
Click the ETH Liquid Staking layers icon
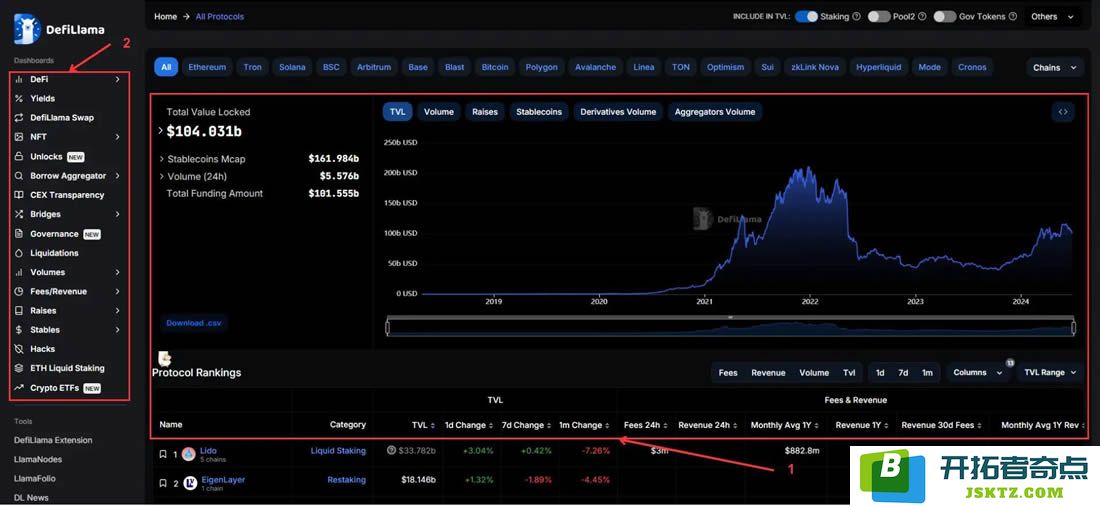tap(19, 368)
